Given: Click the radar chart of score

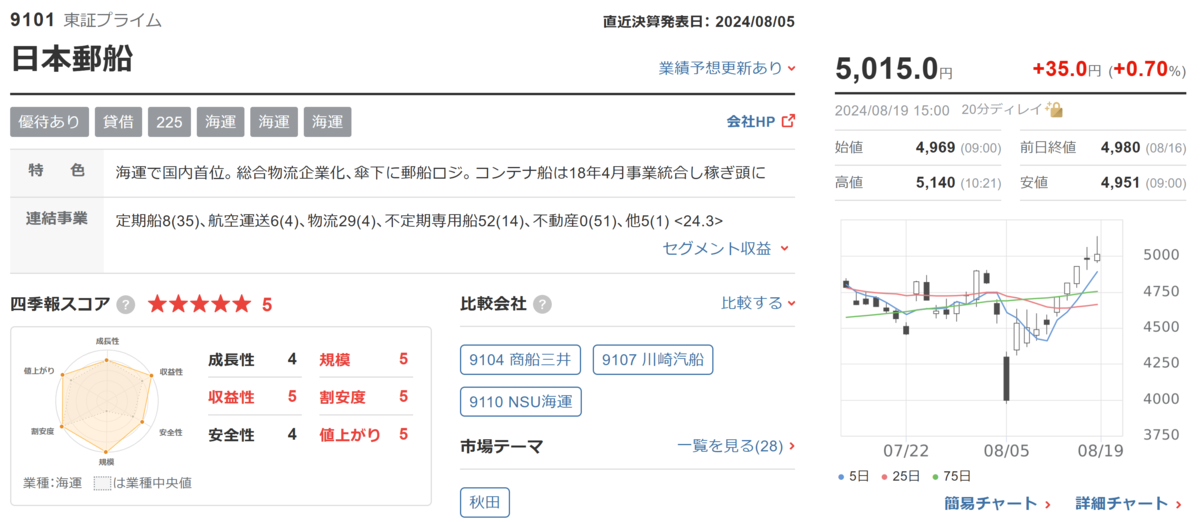Looking at the screenshot, I should coord(106,402).
